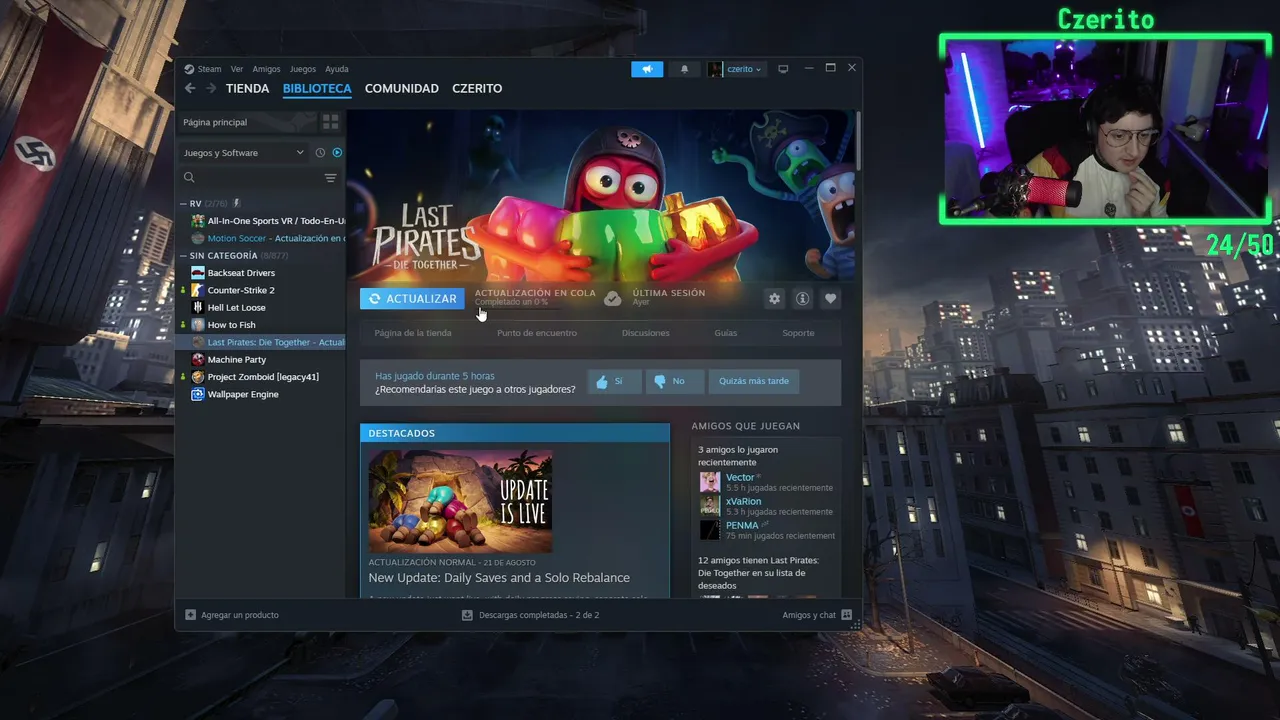Viewport: 1280px width, 720px height.
Task: Open the notifications bell
Action: click(685, 69)
